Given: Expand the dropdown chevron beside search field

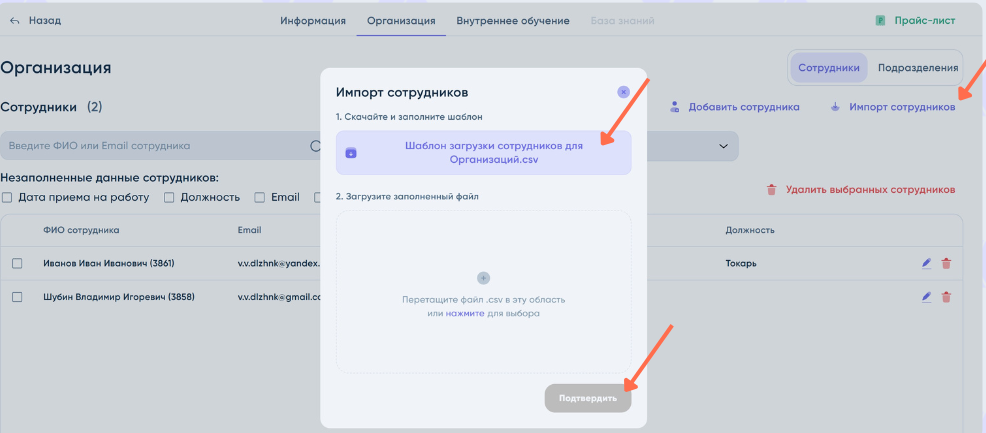Looking at the screenshot, I should [x=723, y=146].
